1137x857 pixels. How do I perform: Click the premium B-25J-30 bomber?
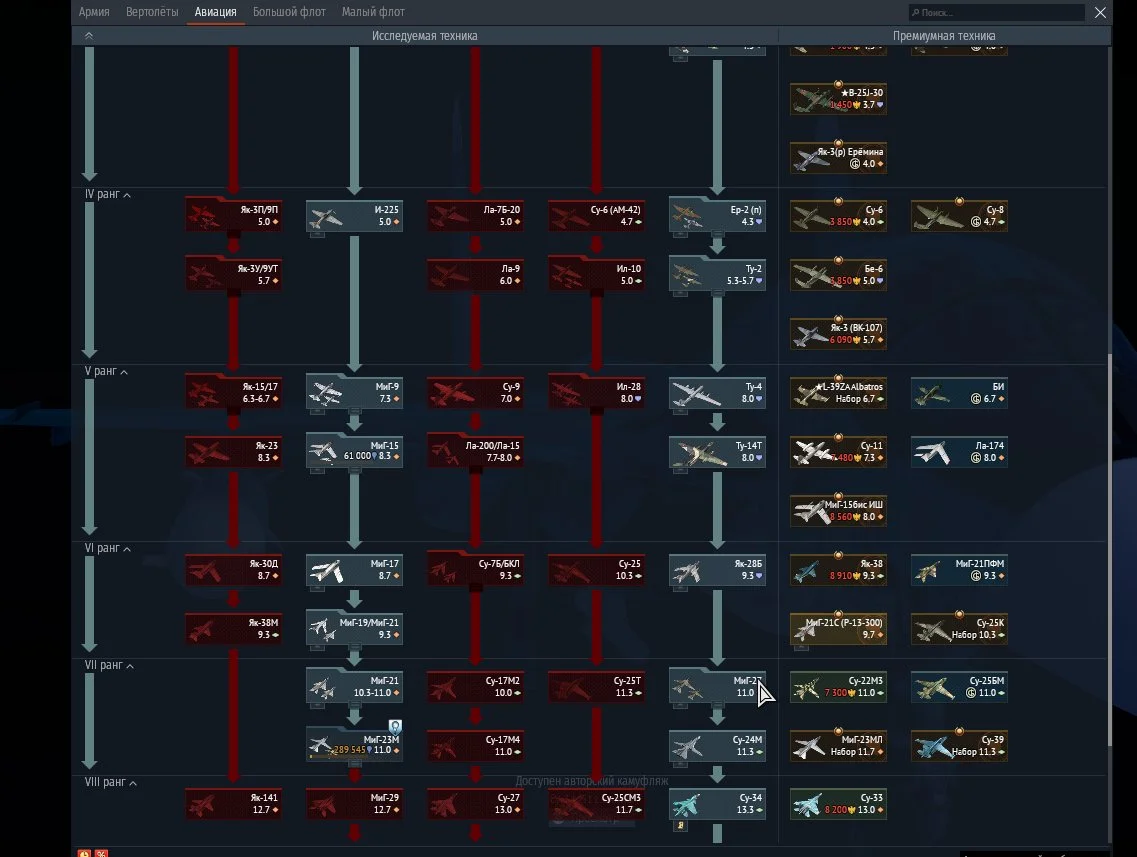coord(838,98)
